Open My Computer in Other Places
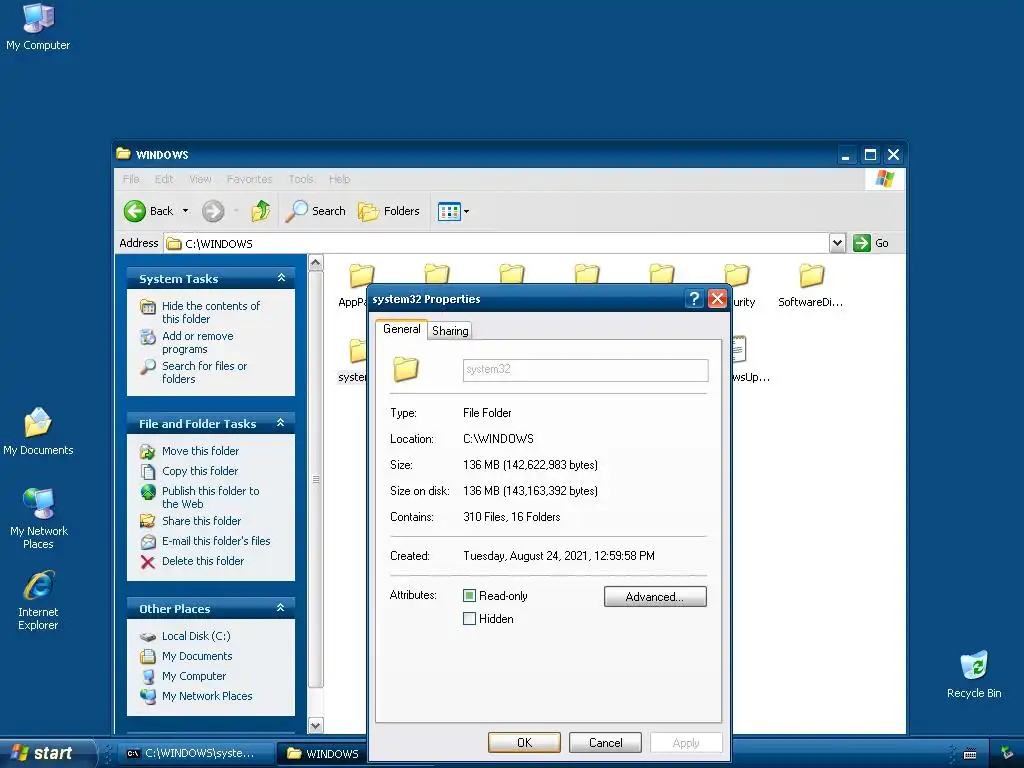 point(193,676)
